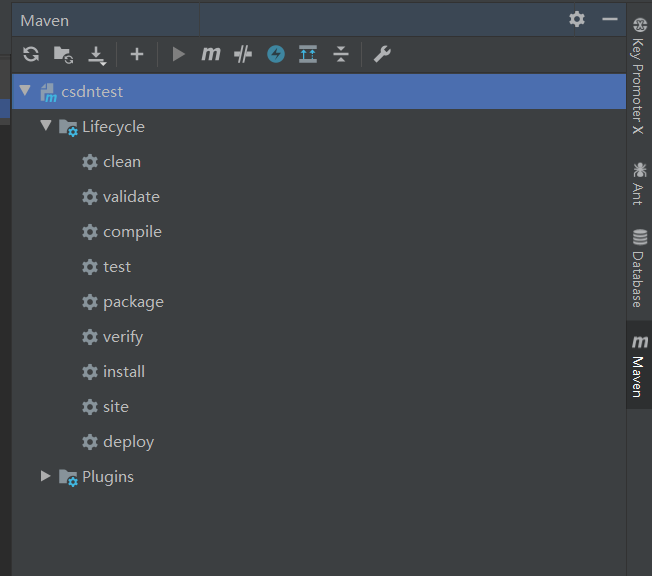Select the test lifecycle goal

coord(117,267)
